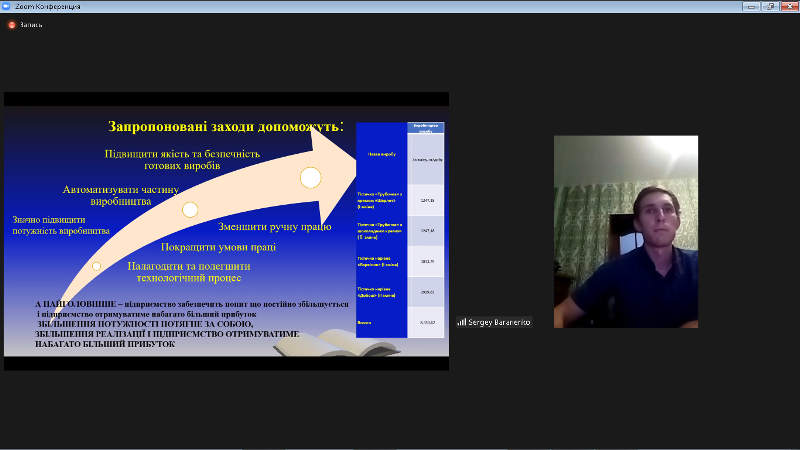Click the 'Zoom Конференция' window title
This screenshot has width=800, height=450.
click(47, 7)
